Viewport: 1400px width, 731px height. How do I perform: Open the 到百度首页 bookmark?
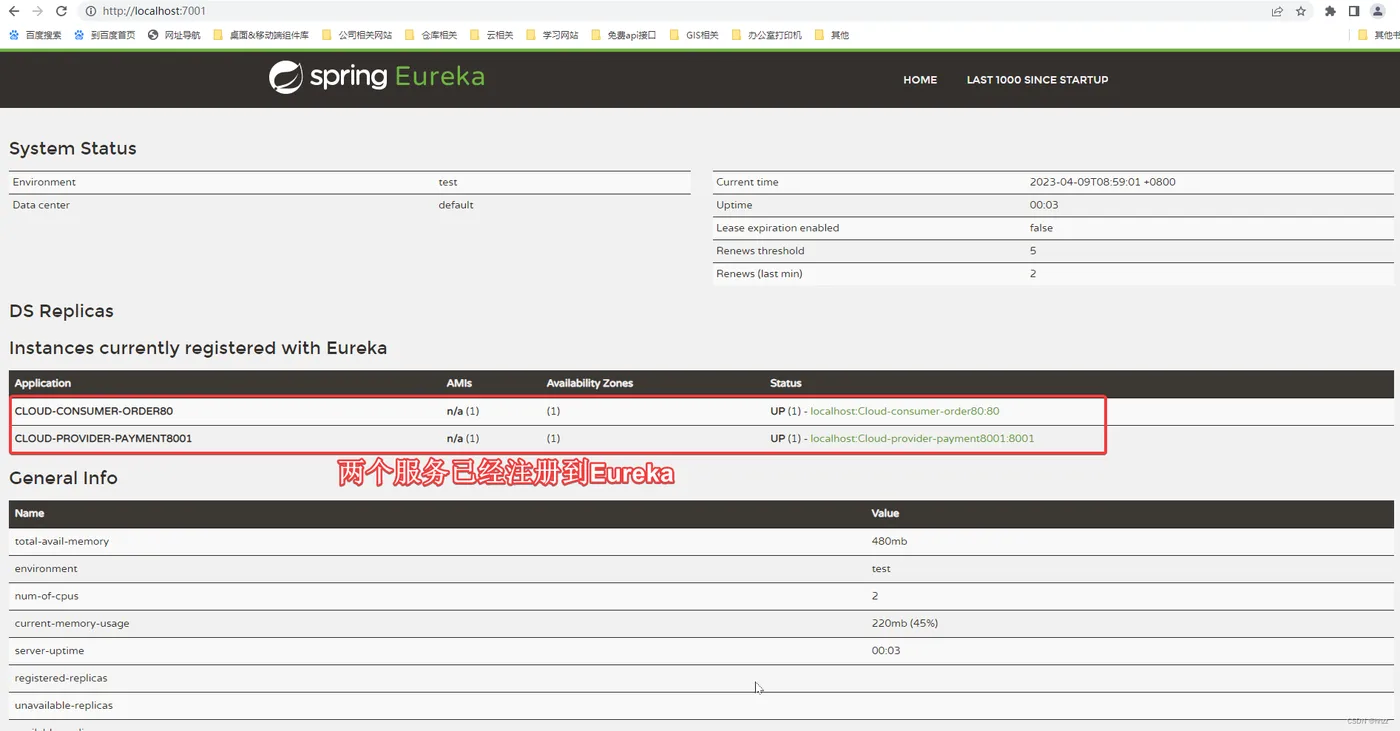point(105,35)
